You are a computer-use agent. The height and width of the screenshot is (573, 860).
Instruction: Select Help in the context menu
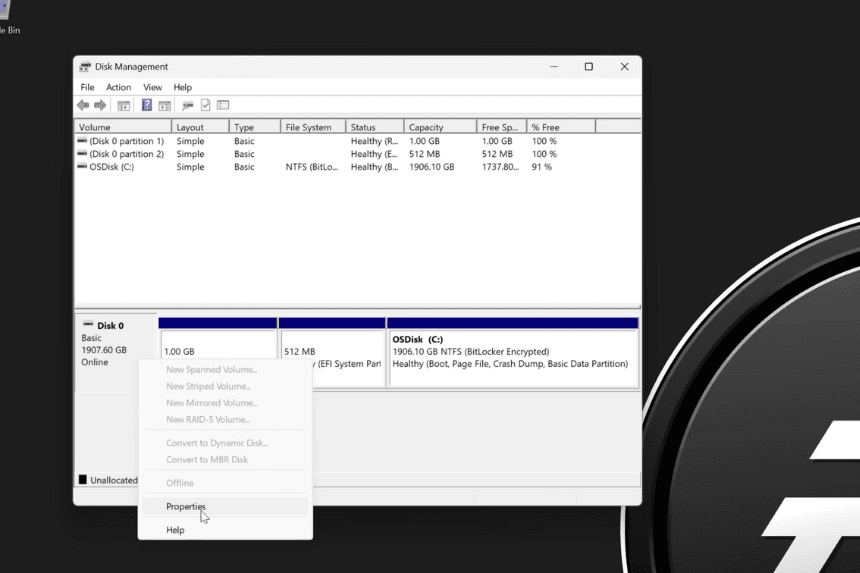tap(175, 530)
